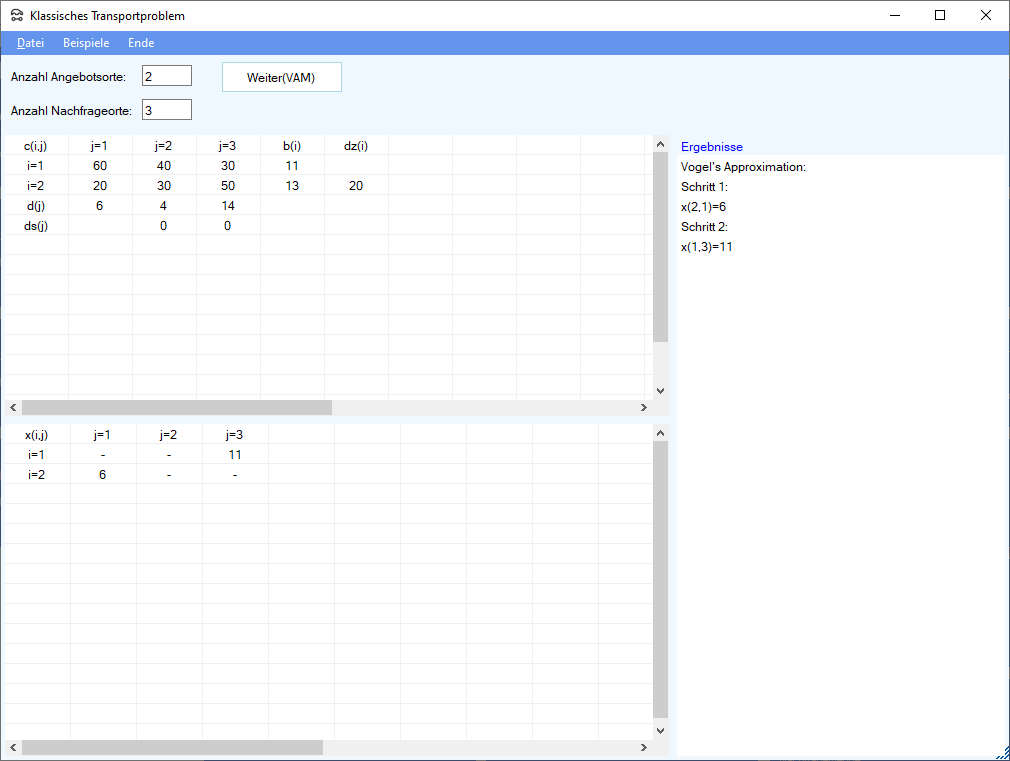The image size is (1010, 761).
Task: Focus the Anzahl Nachfrageorte input field
Action: pyautogui.click(x=166, y=110)
